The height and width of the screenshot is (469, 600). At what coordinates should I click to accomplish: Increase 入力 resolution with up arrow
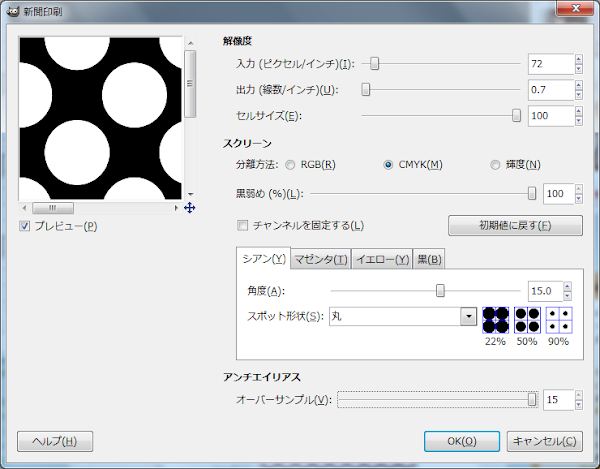click(579, 59)
